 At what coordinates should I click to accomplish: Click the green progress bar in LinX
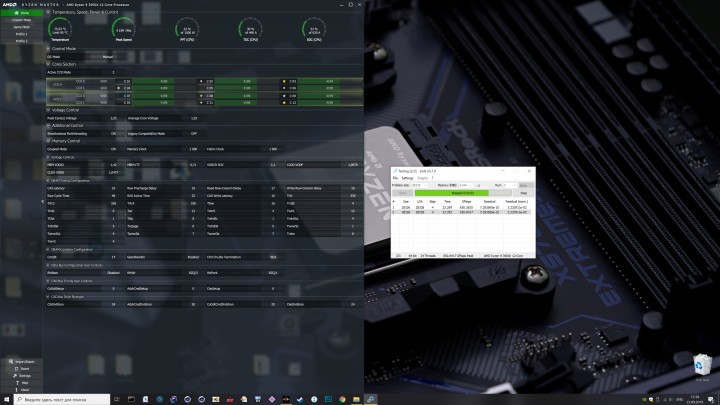pyautogui.click(x=451, y=193)
